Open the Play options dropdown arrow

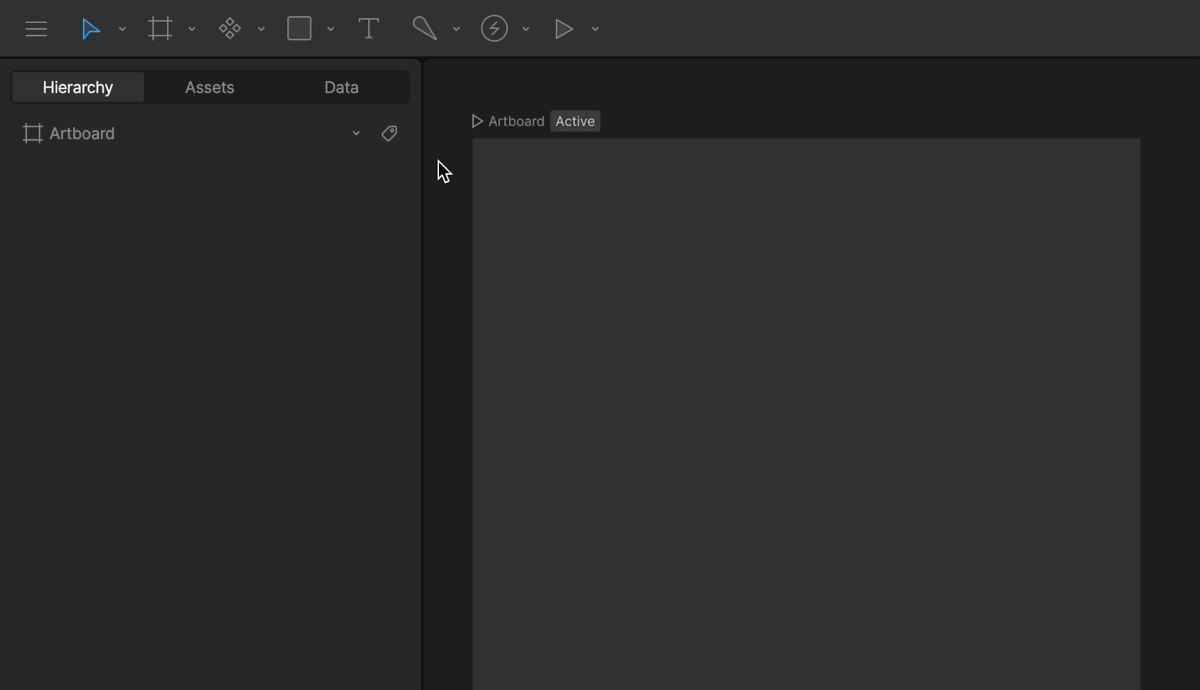[x=595, y=29]
